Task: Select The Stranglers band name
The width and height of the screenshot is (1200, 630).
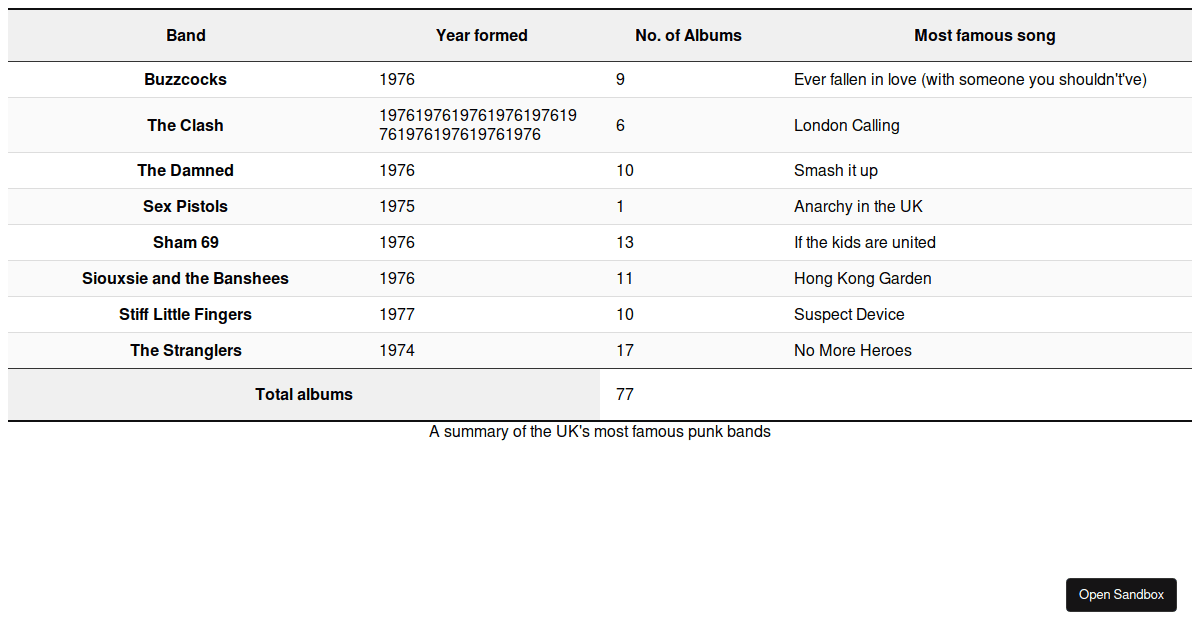Action: (186, 351)
